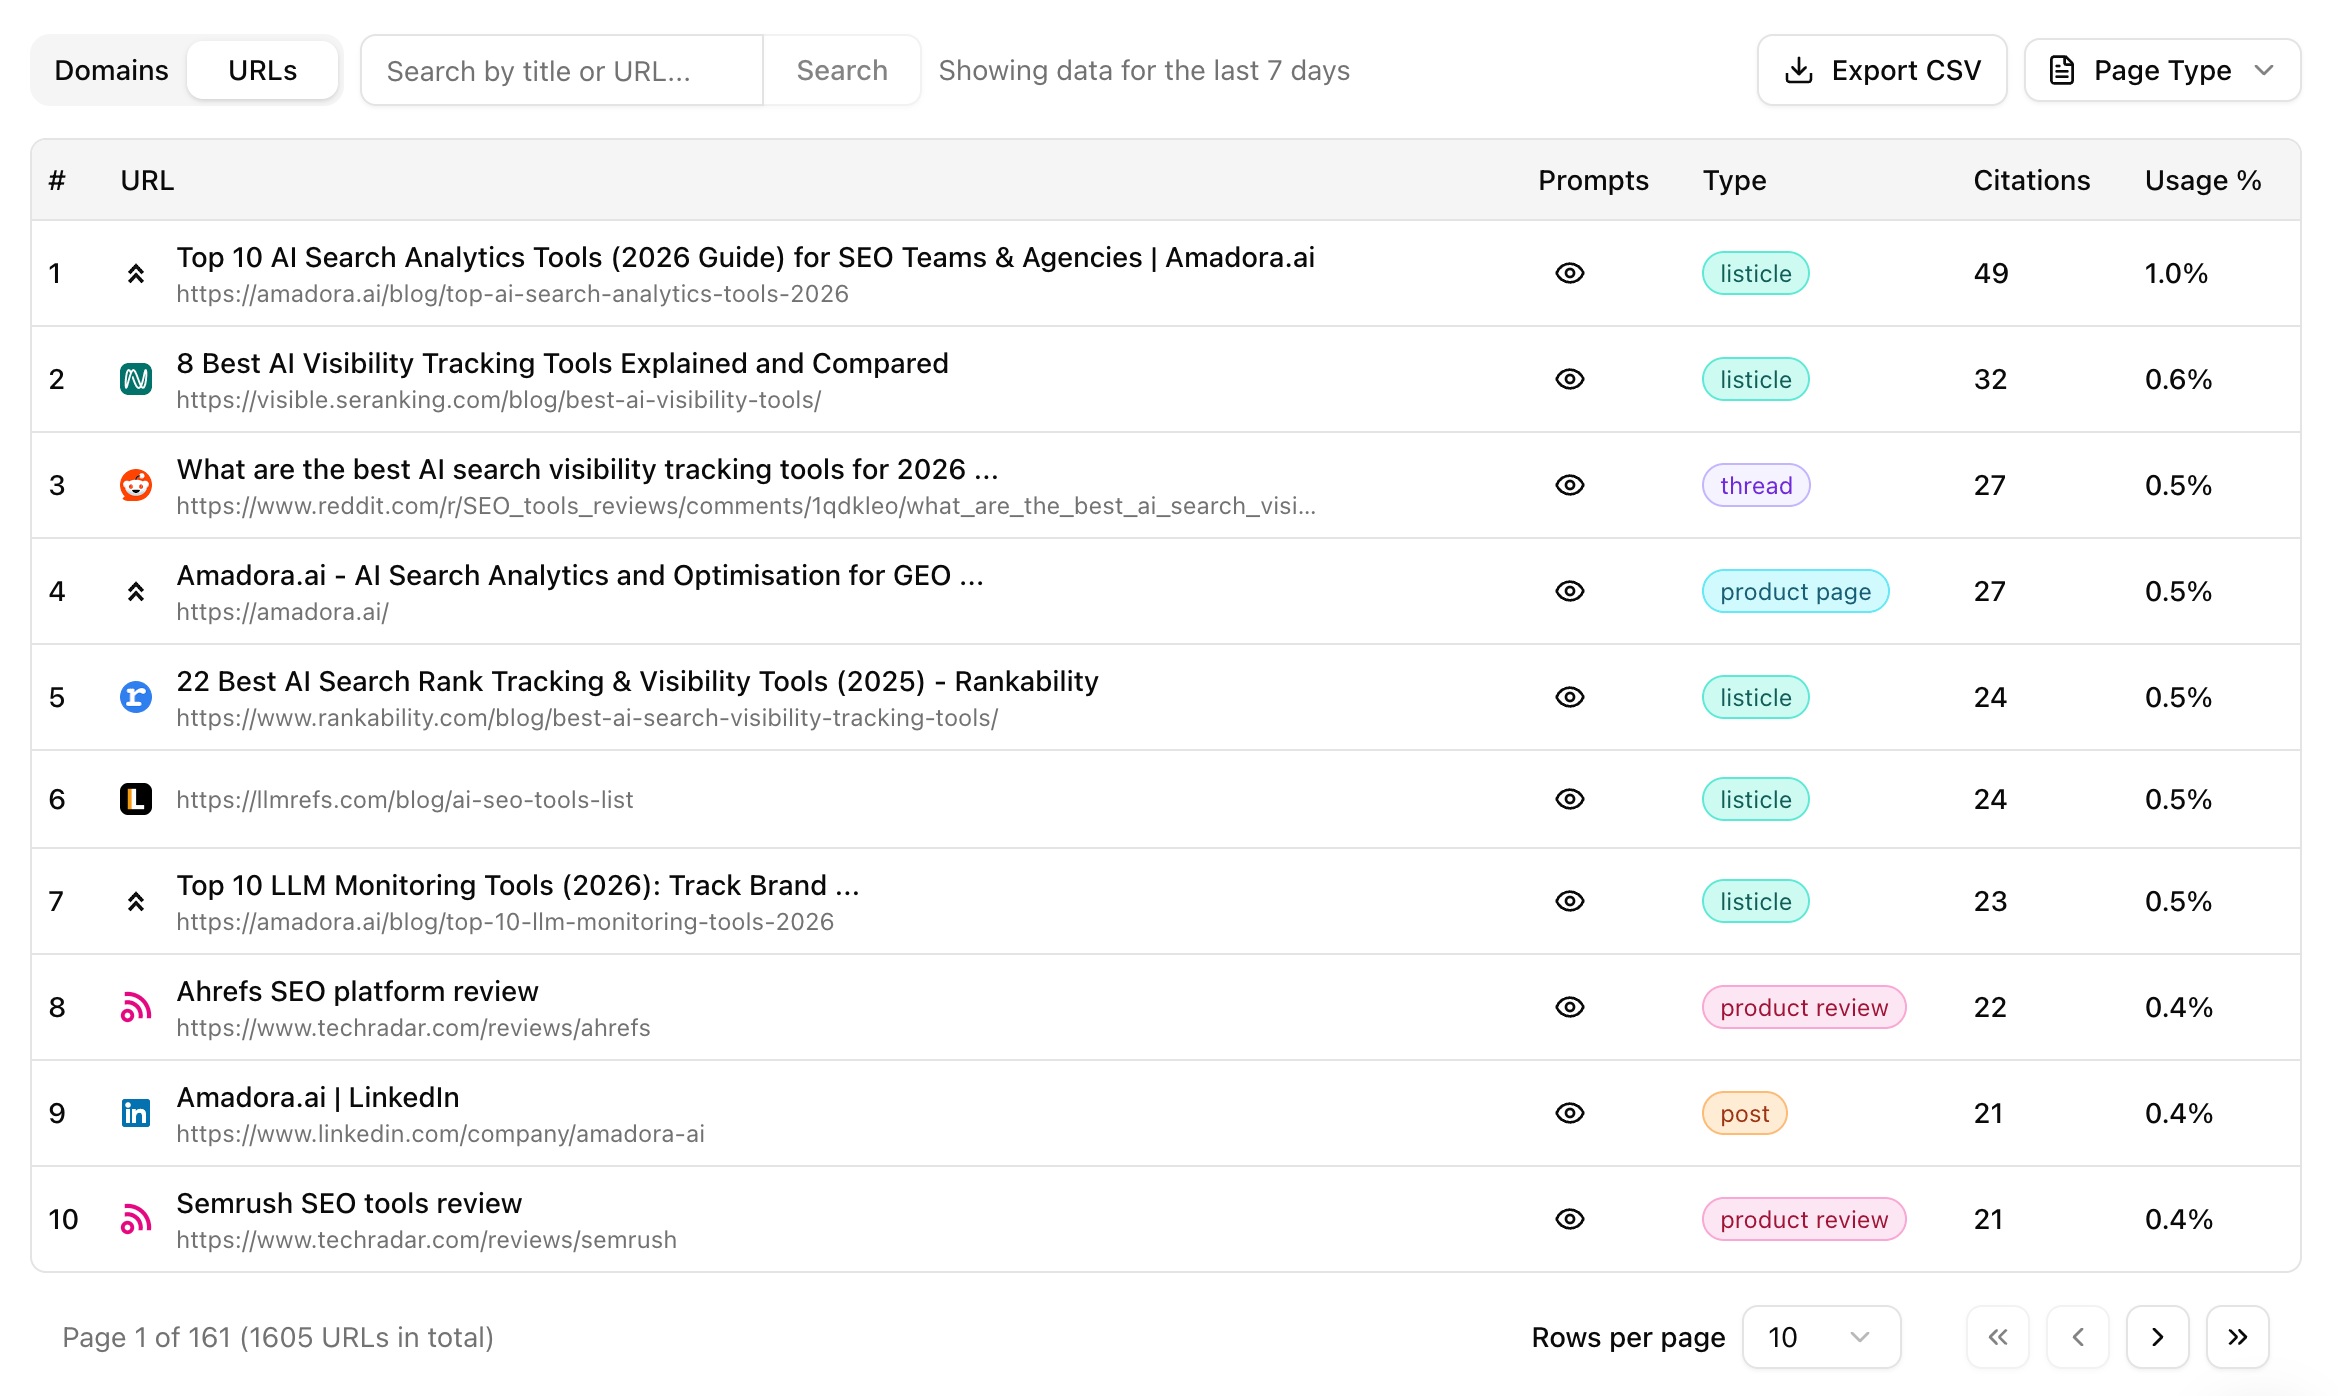The height and width of the screenshot is (1396, 2338).
Task: Click the TechRadar feed icon for Ahrefs review
Action: 136,1007
